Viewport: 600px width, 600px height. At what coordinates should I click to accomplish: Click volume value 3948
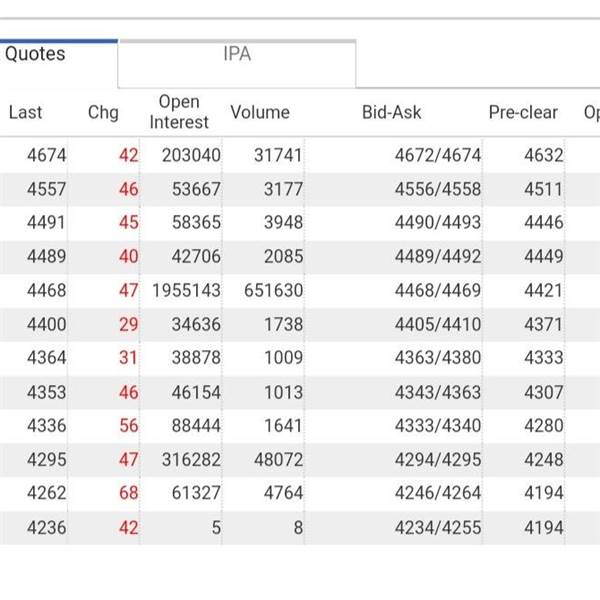tap(283, 222)
